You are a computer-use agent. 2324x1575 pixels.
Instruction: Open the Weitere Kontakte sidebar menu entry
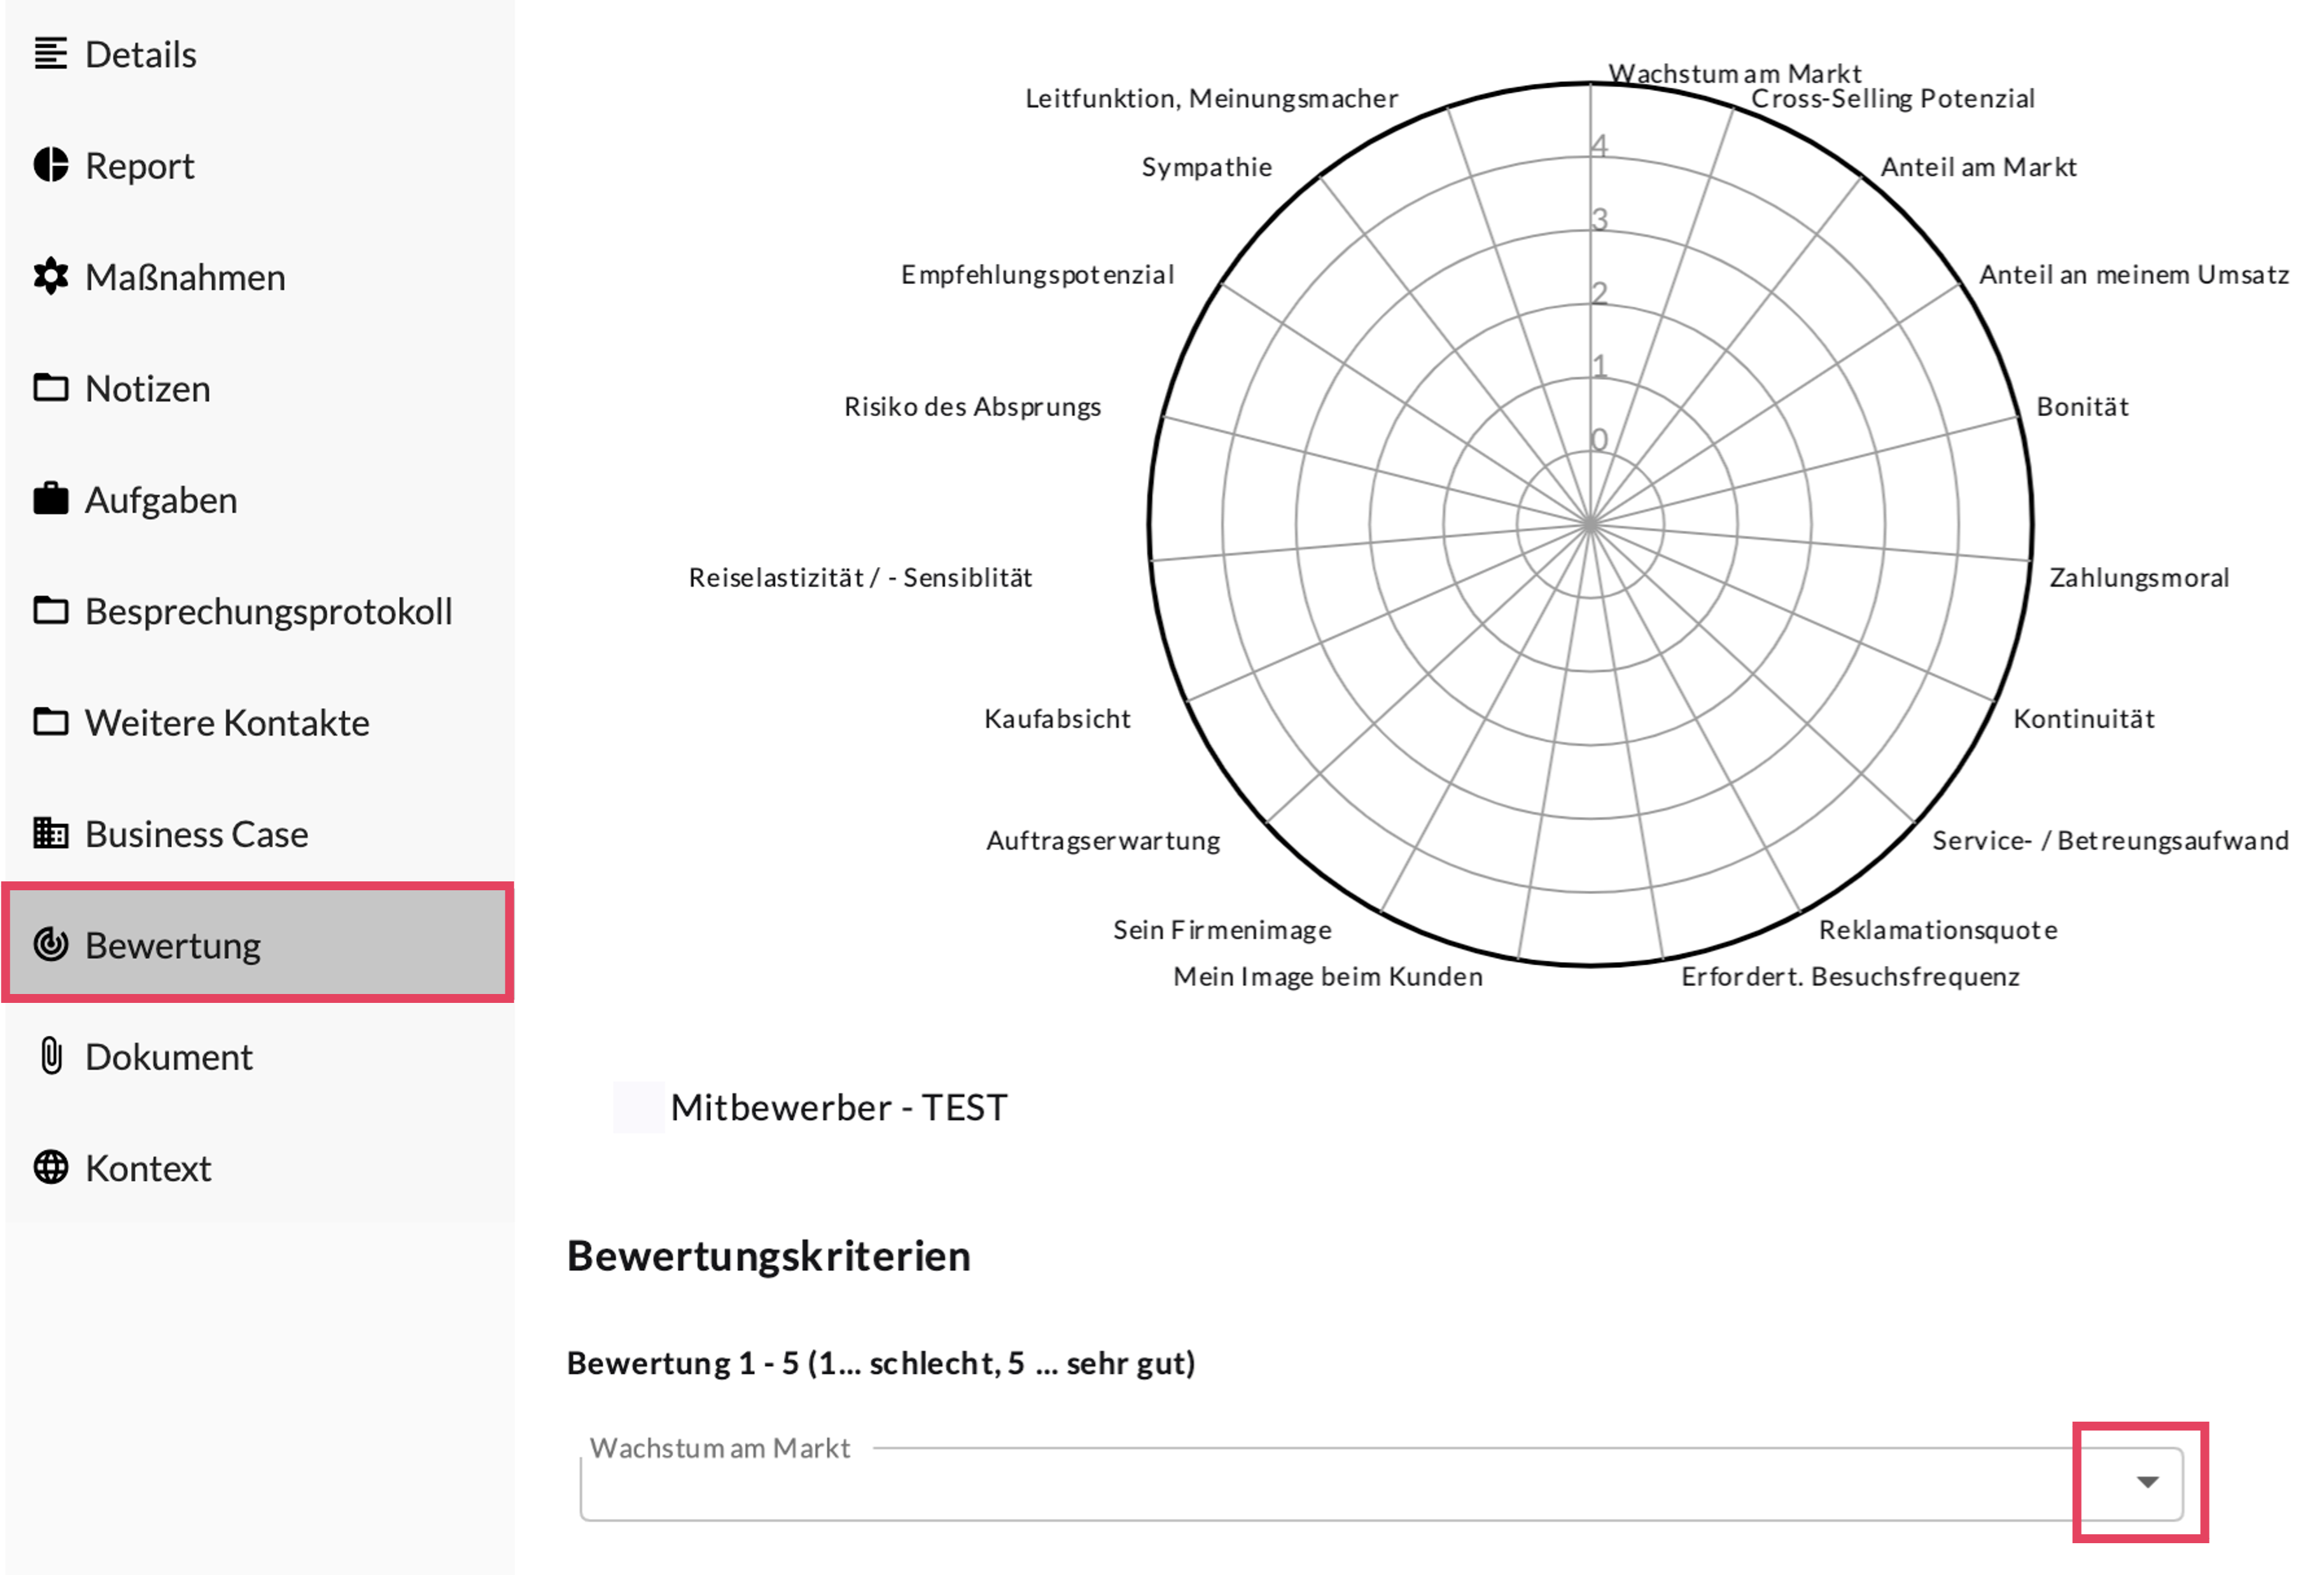227,722
